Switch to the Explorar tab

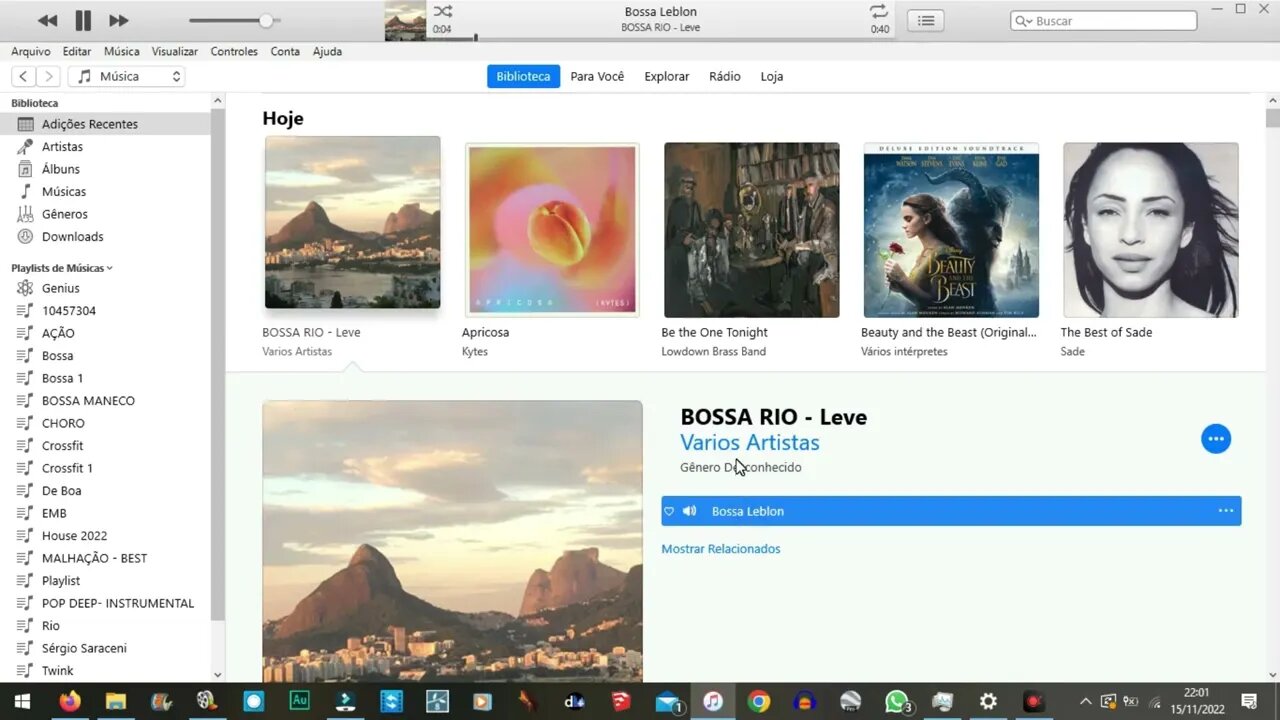pyautogui.click(x=667, y=76)
